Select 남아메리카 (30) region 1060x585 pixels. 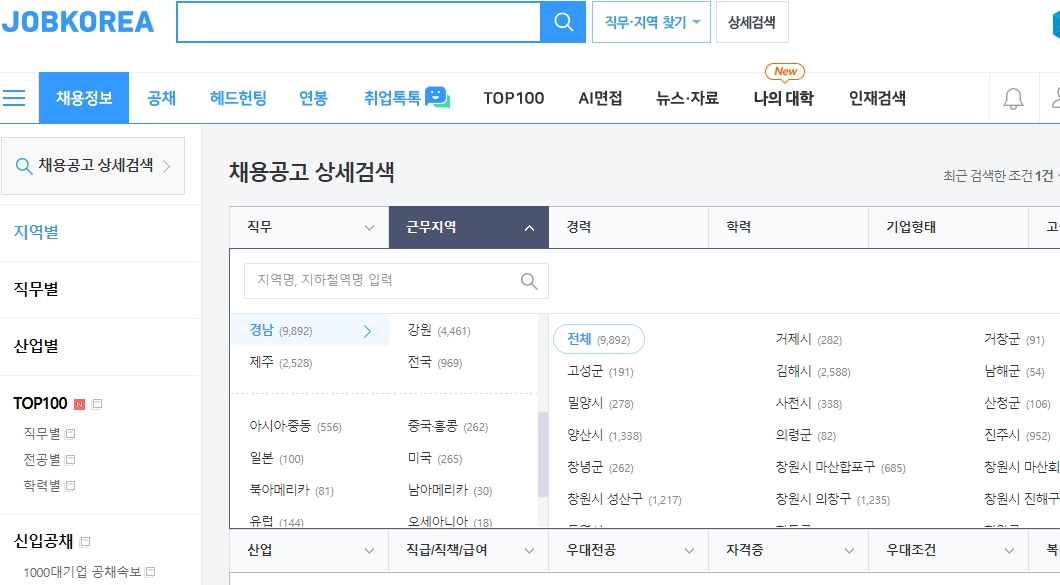(450, 490)
